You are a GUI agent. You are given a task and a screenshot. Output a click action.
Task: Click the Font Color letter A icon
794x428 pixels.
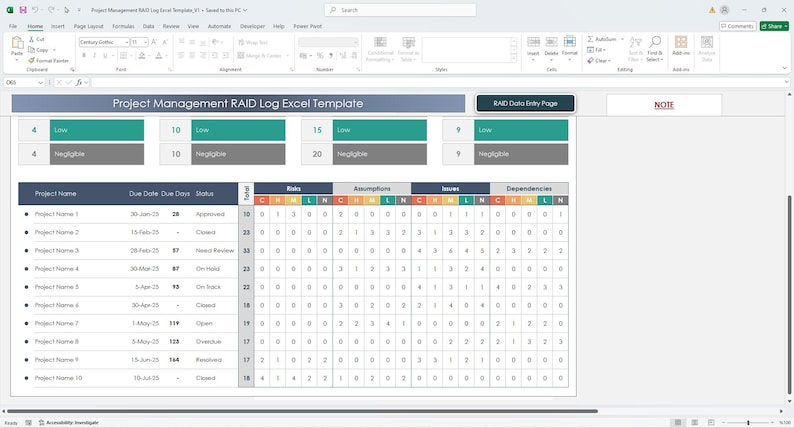click(159, 55)
